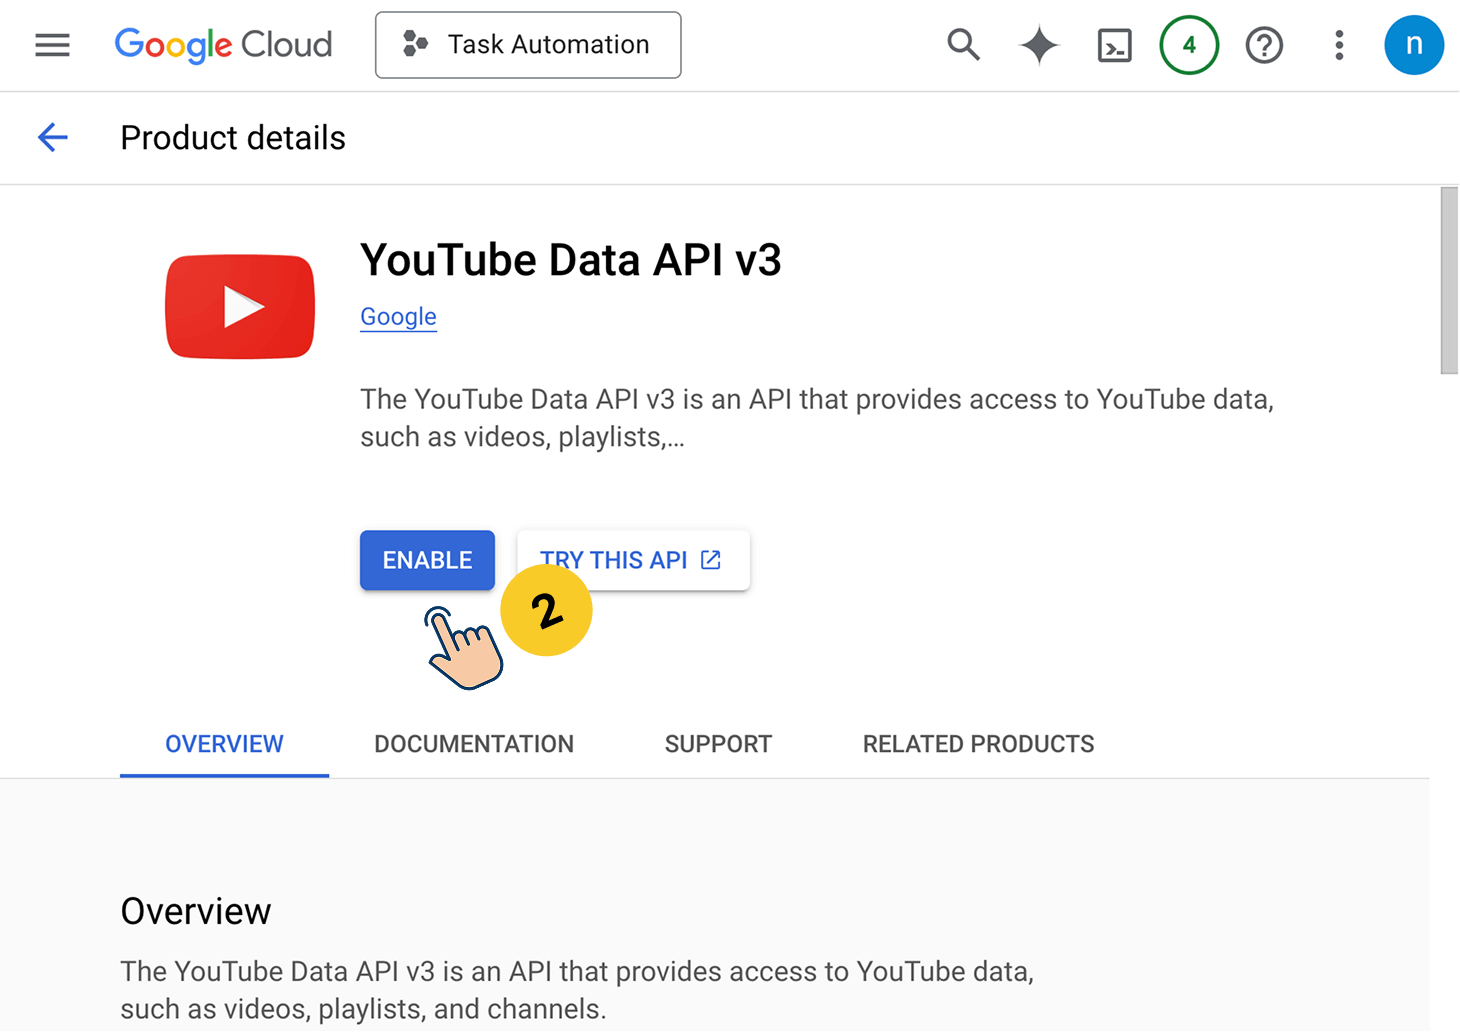Click the page vertical scrollbar thumb

(1449, 281)
